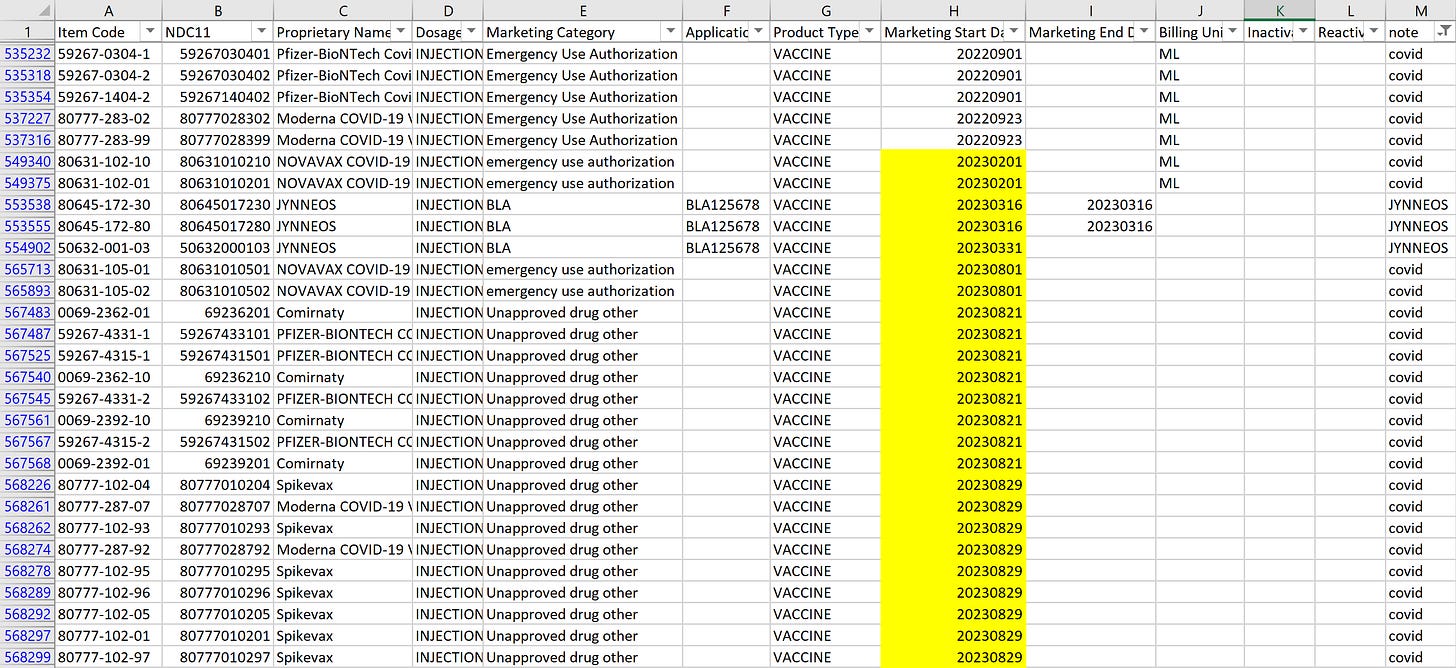This screenshot has height=668, width=1456.
Task: Click item code cell 59267-4331-1
Action: pos(109,335)
